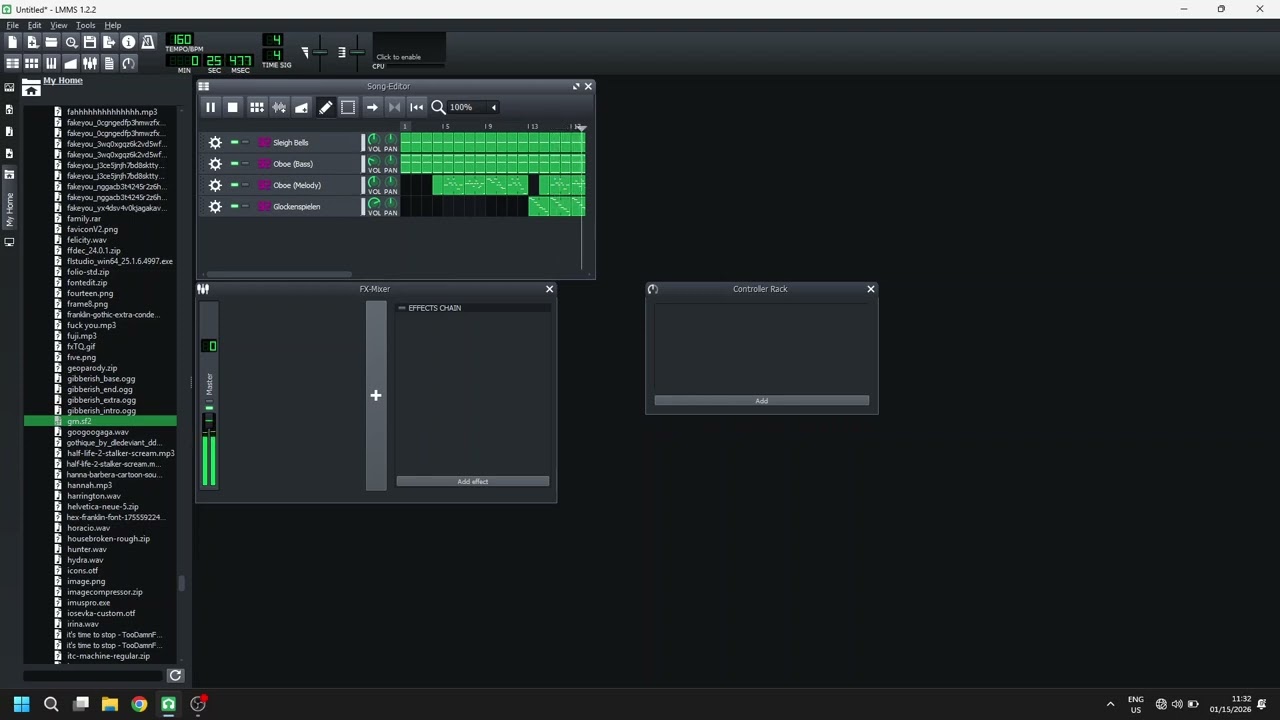
Task: Open Sleigh Bells track gear menu
Action: point(215,142)
